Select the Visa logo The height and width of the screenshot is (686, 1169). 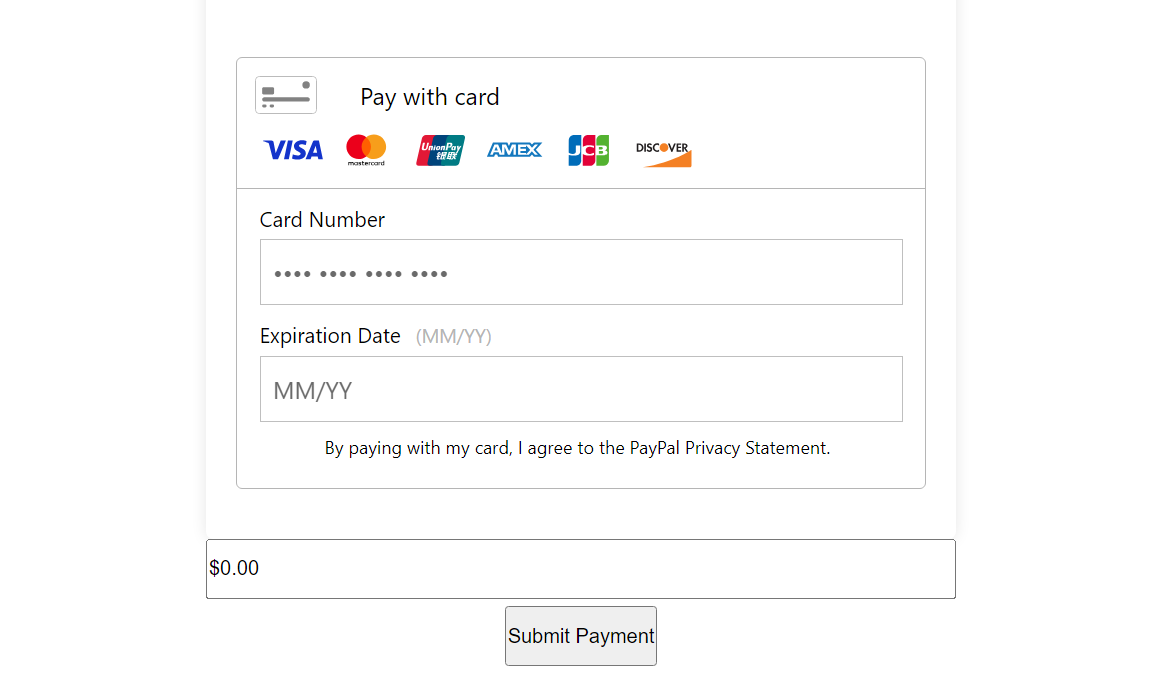tap(293, 150)
